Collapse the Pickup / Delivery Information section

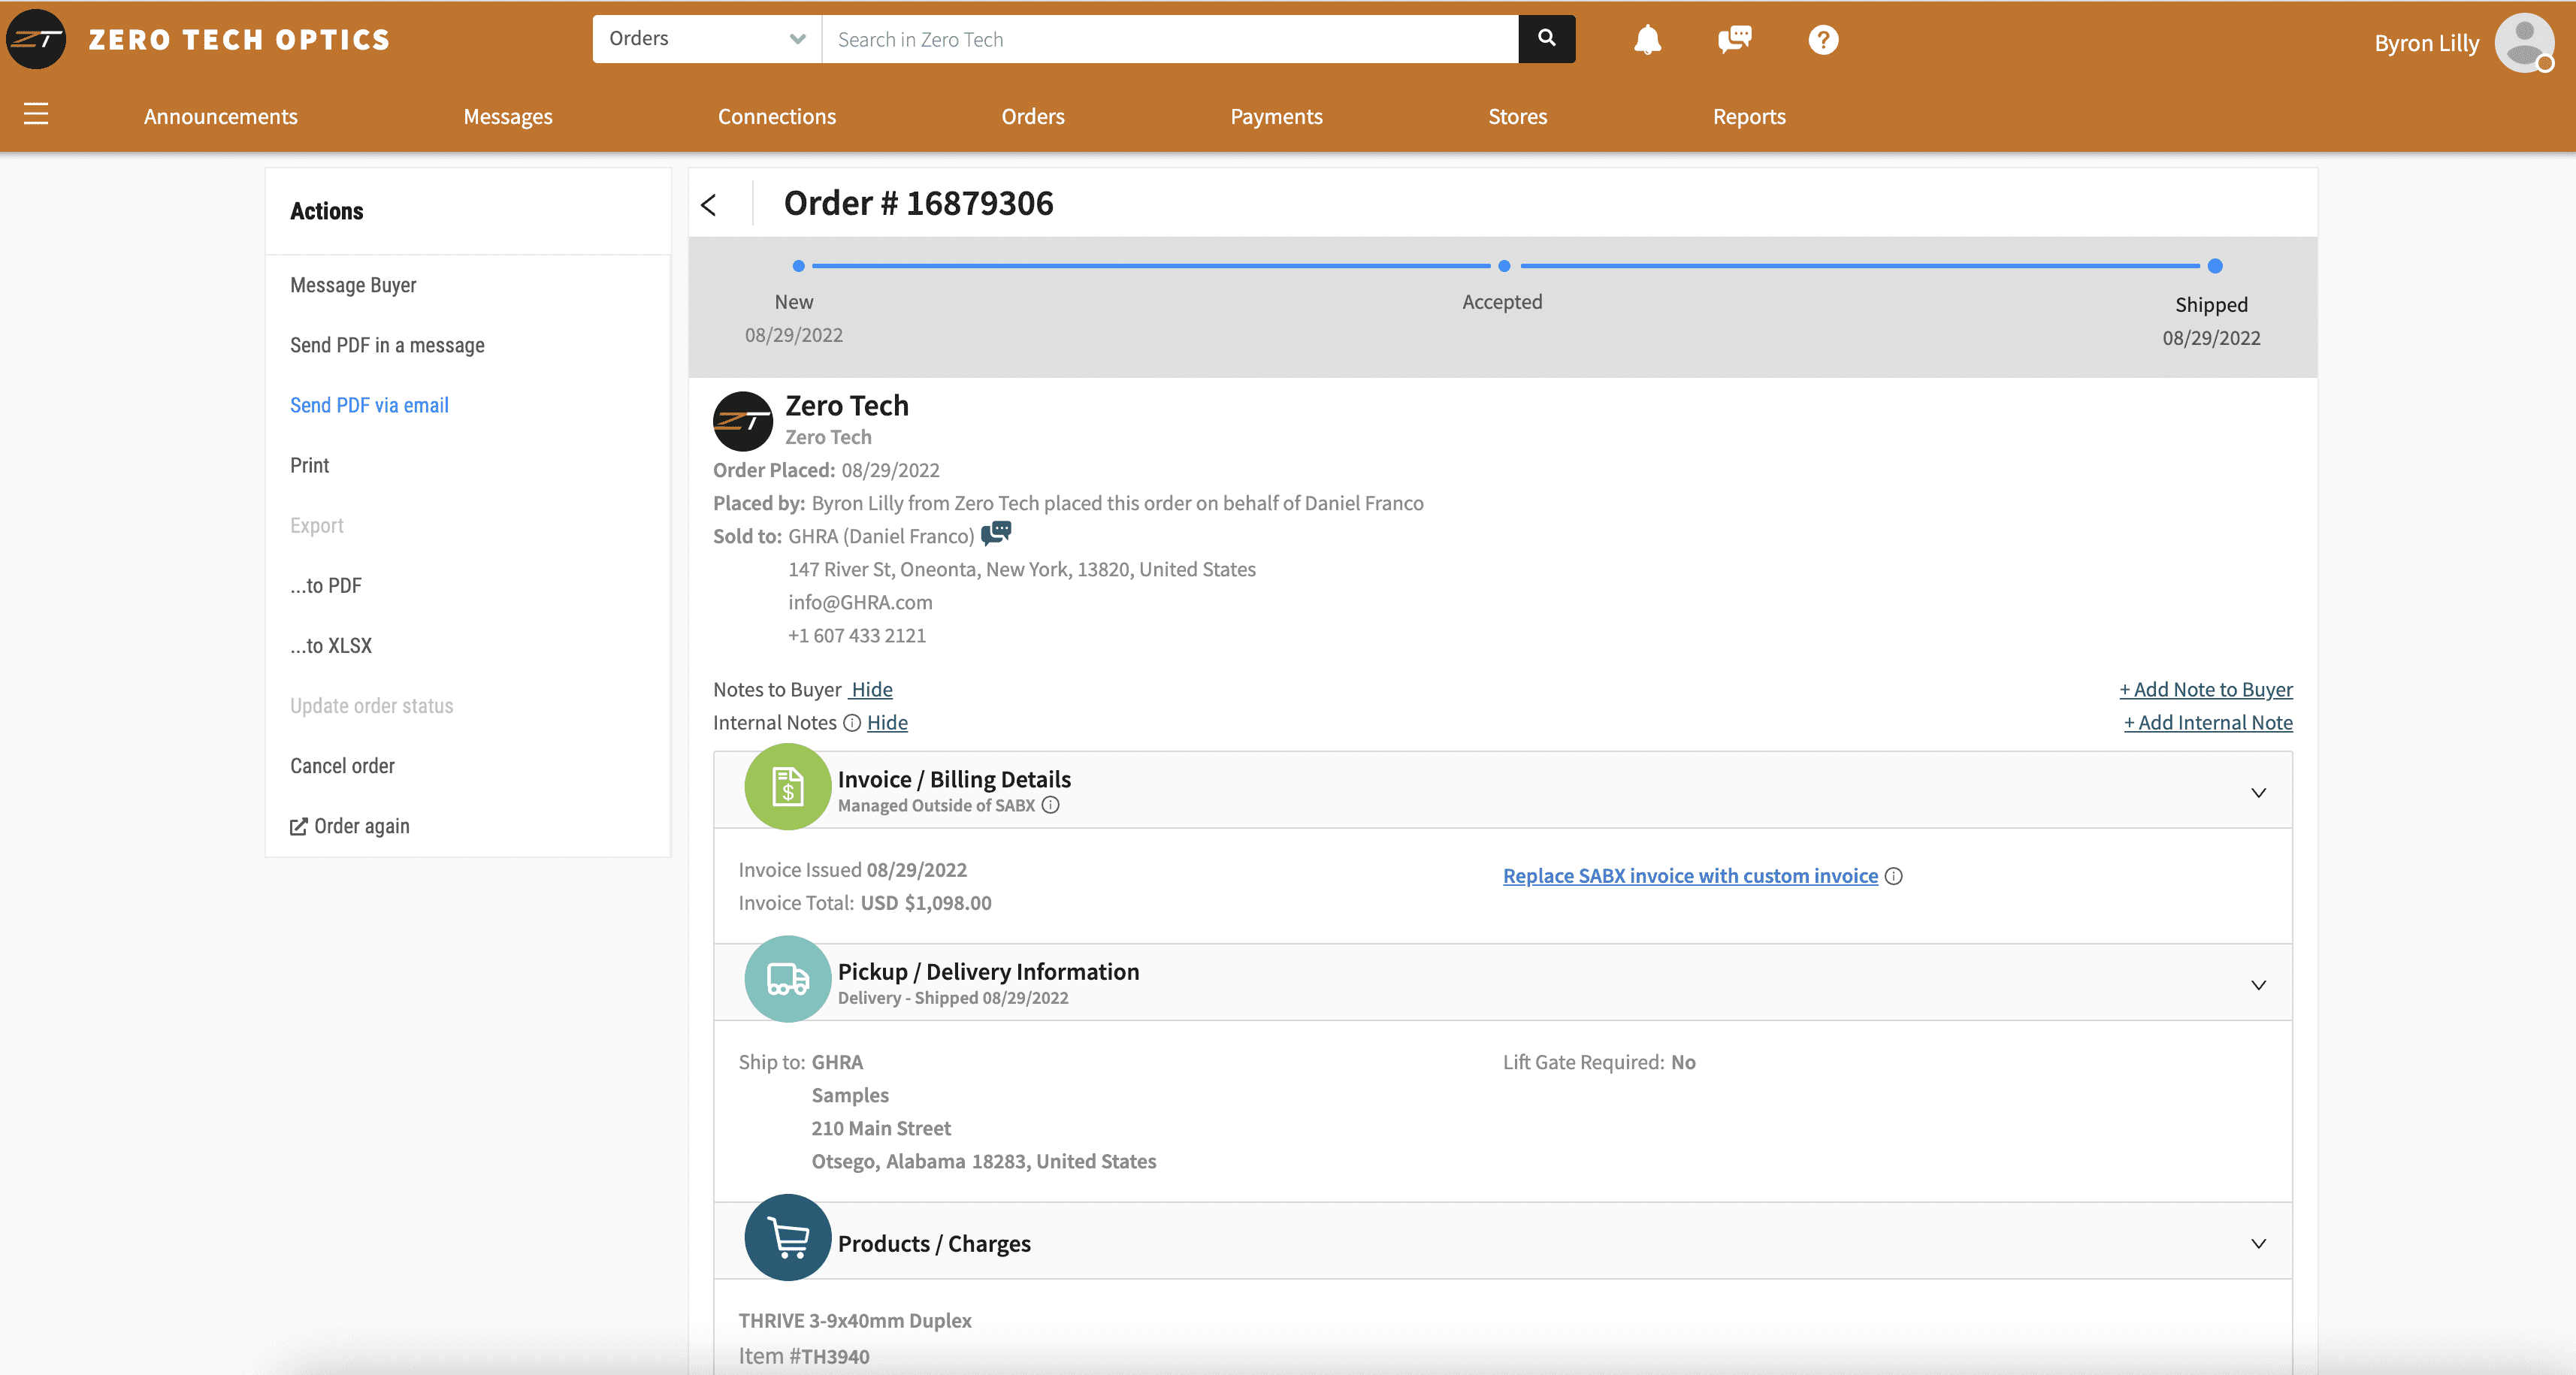click(x=2258, y=985)
